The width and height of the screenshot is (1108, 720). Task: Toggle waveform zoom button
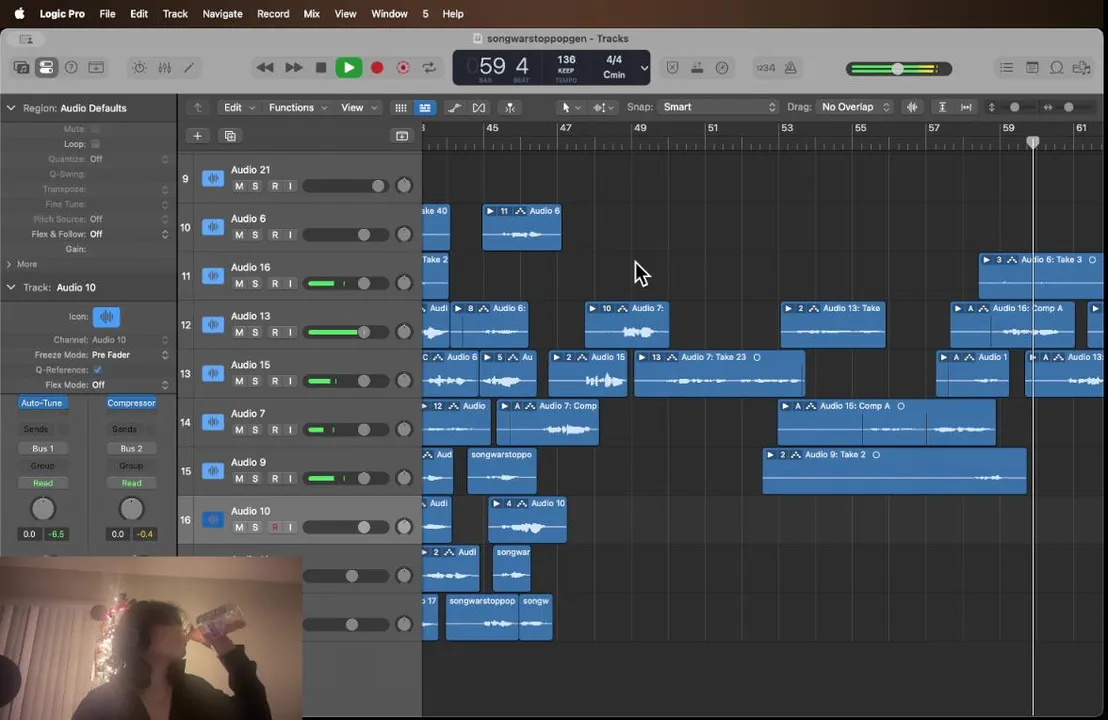point(912,107)
